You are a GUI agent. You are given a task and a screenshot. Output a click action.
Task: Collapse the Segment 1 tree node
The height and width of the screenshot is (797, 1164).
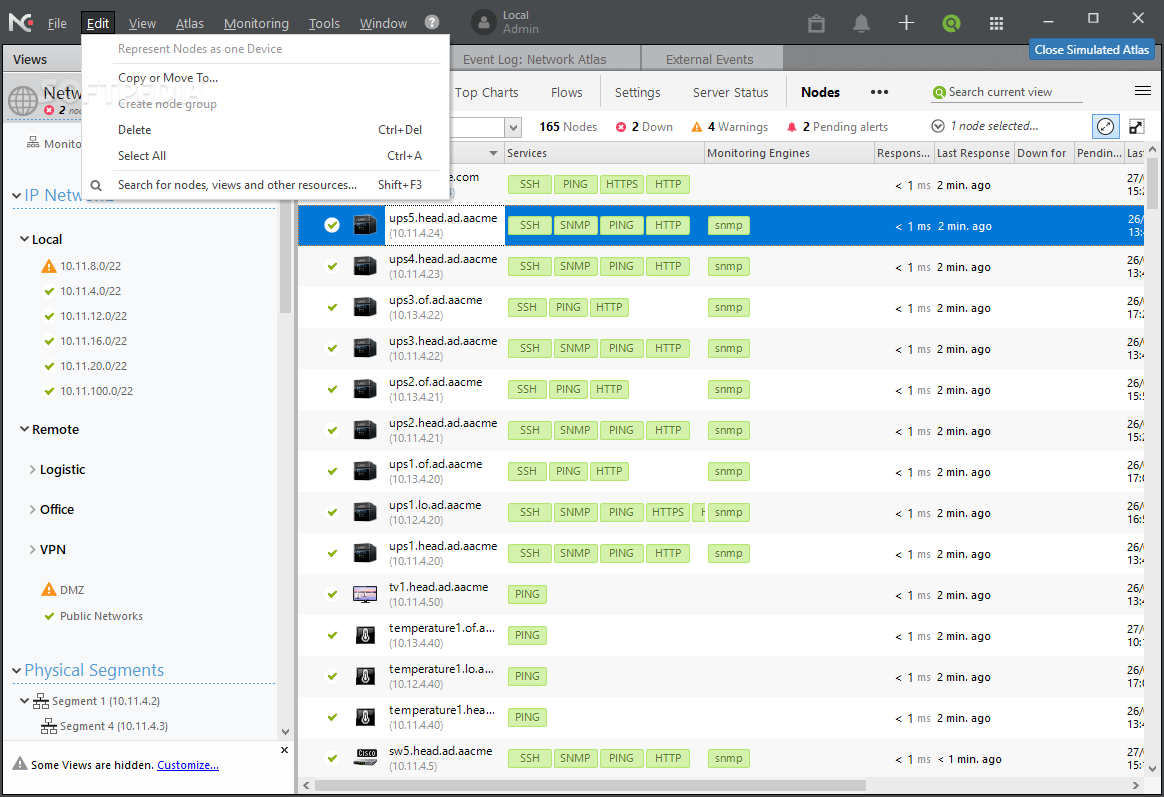point(24,701)
